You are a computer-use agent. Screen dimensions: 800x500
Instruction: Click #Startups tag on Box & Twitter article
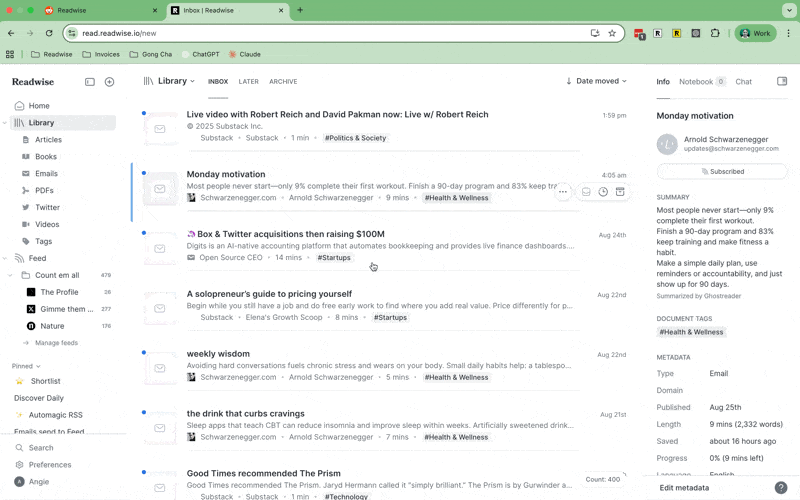point(334,258)
